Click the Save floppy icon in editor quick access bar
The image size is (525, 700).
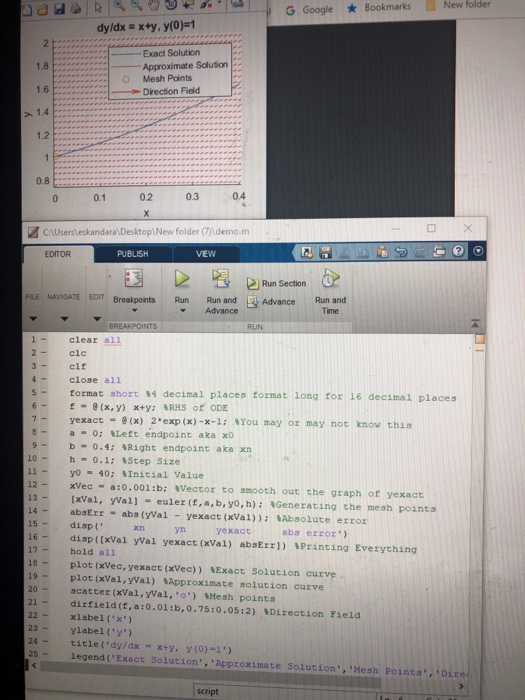[325, 252]
